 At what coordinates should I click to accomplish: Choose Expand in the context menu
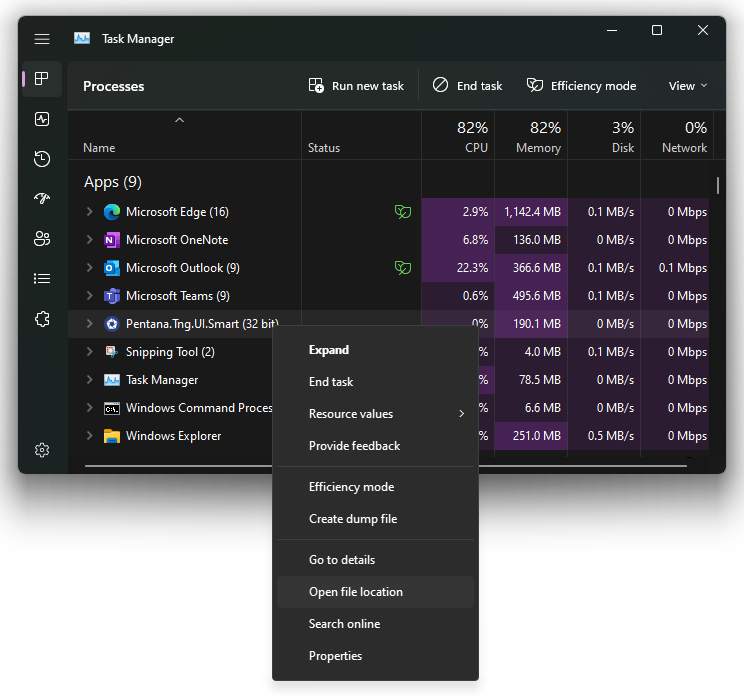tap(375, 350)
